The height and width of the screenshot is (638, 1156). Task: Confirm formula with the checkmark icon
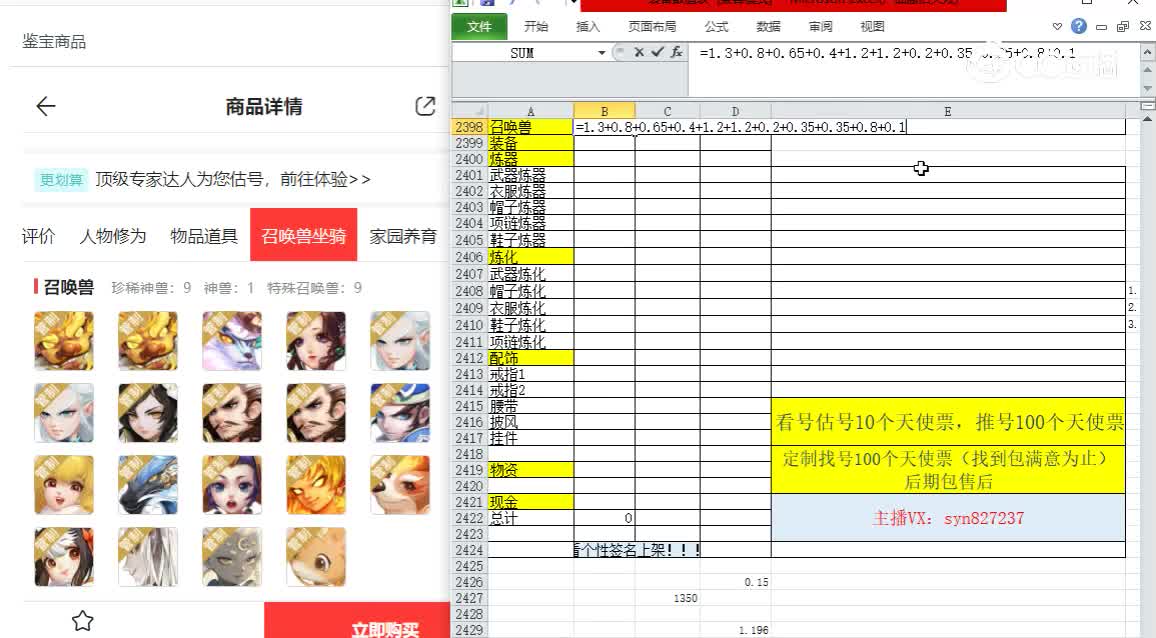coord(657,52)
